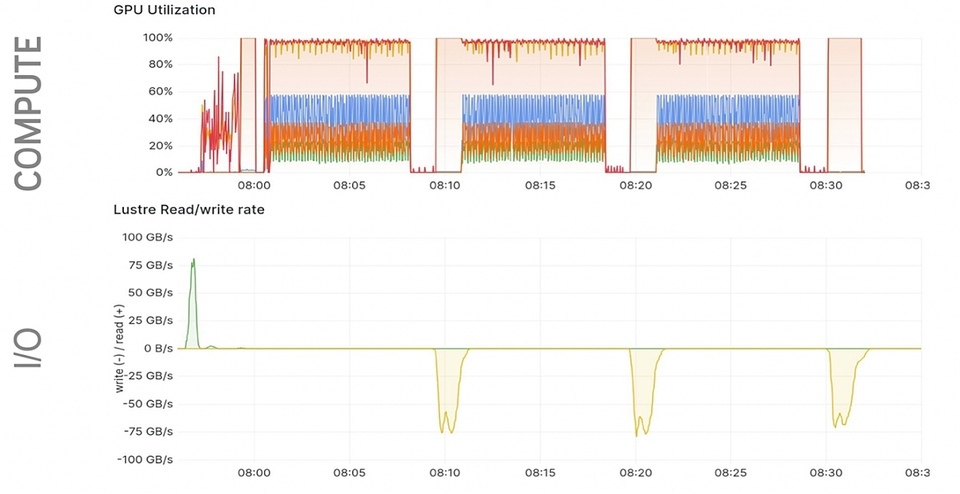Select the 08:20 tick on Lustre chart

coord(636,473)
